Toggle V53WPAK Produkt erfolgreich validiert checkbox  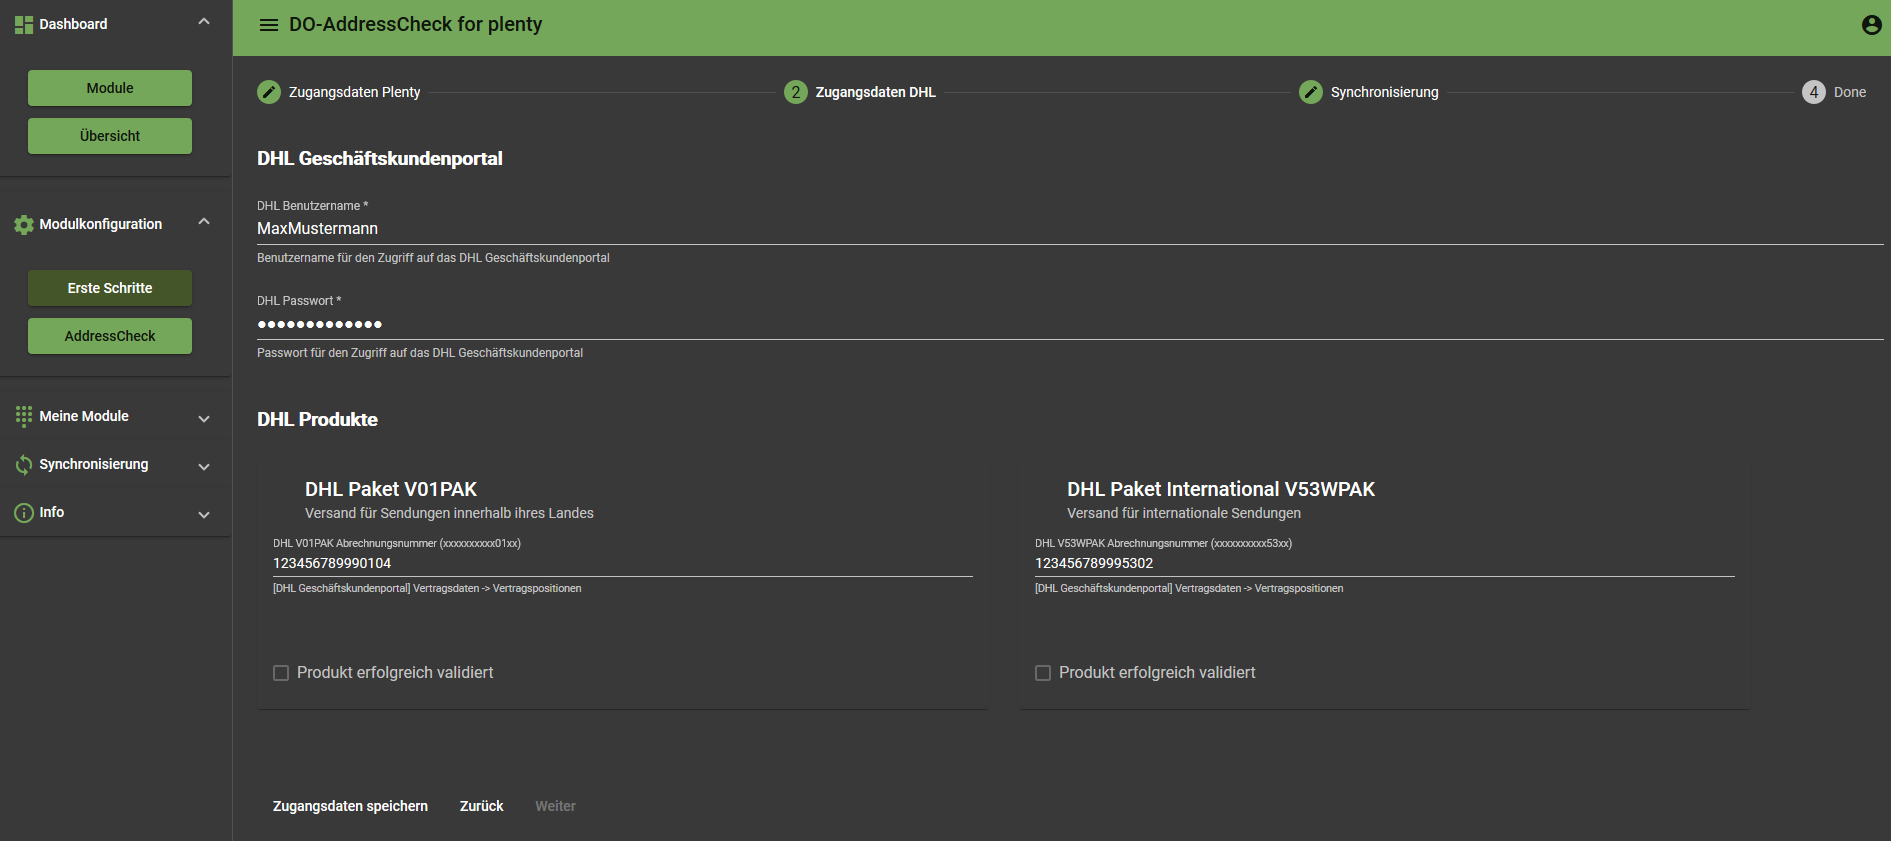[1043, 673]
